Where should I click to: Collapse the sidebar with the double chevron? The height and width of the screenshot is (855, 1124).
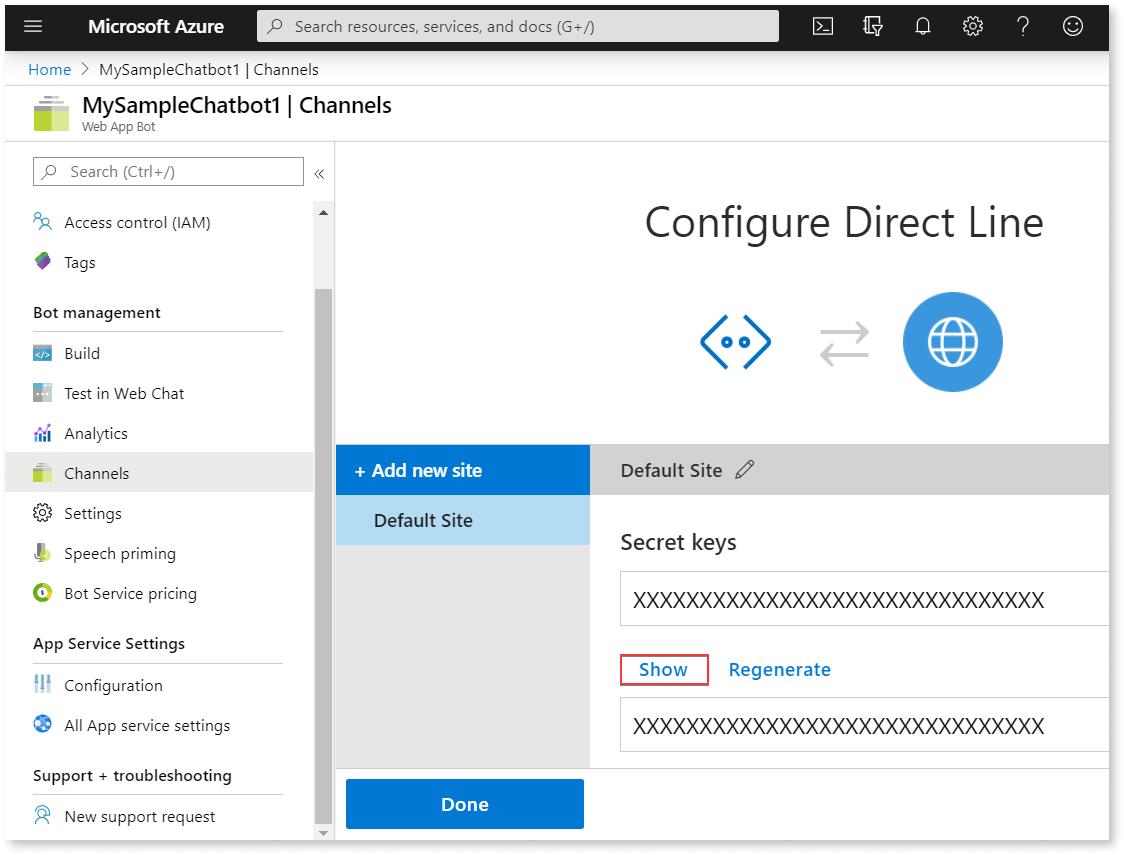[319, 172]
